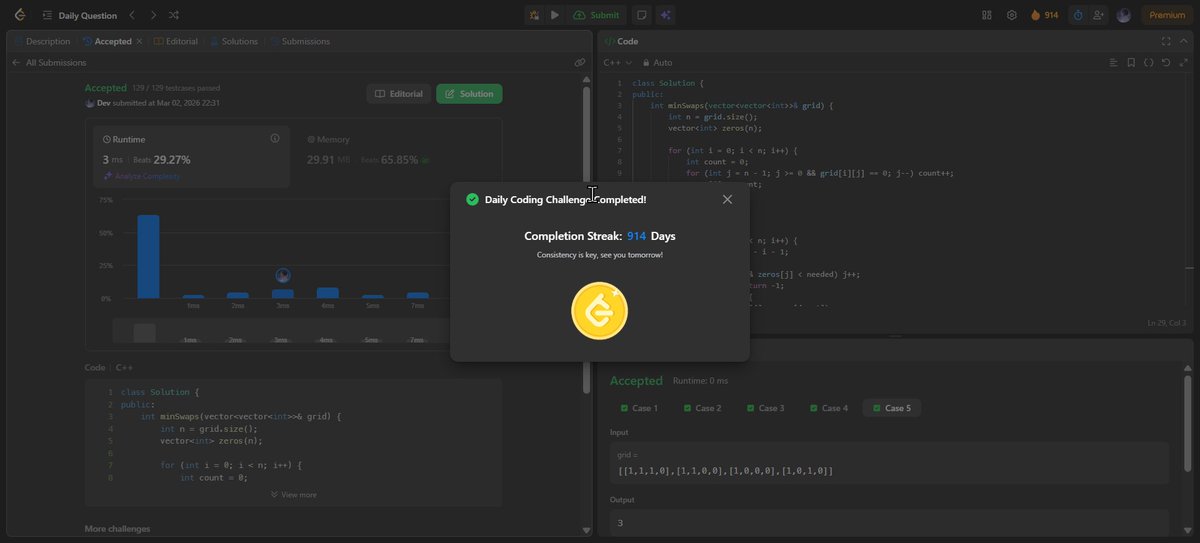
Task: Go to the previous question arrow
Action: point(132,15)
